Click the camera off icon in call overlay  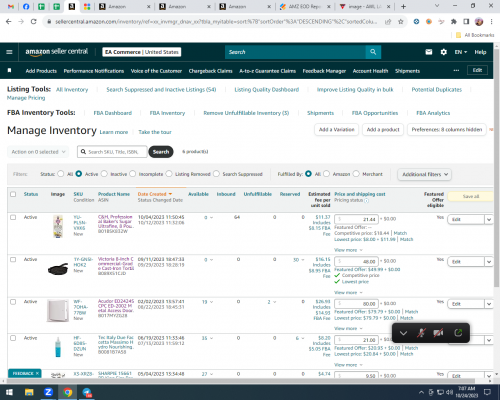(x=438, y=333)
